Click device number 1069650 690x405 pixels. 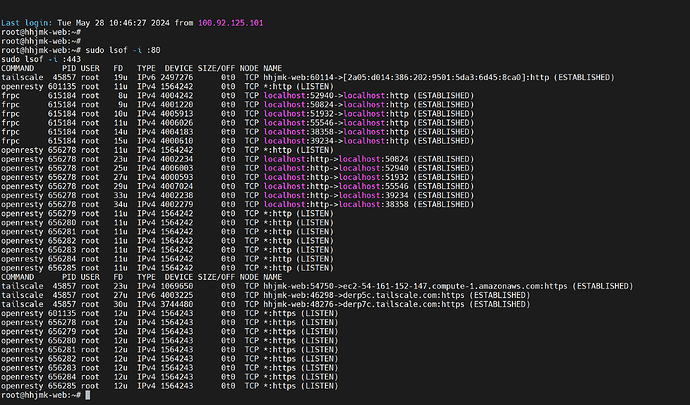176,286
